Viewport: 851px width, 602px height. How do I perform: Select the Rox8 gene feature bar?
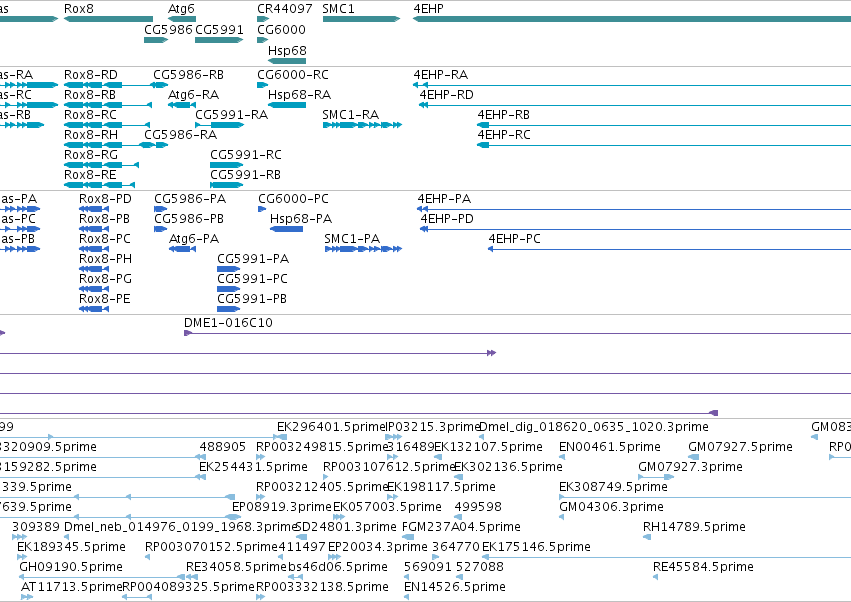(109, 19)
